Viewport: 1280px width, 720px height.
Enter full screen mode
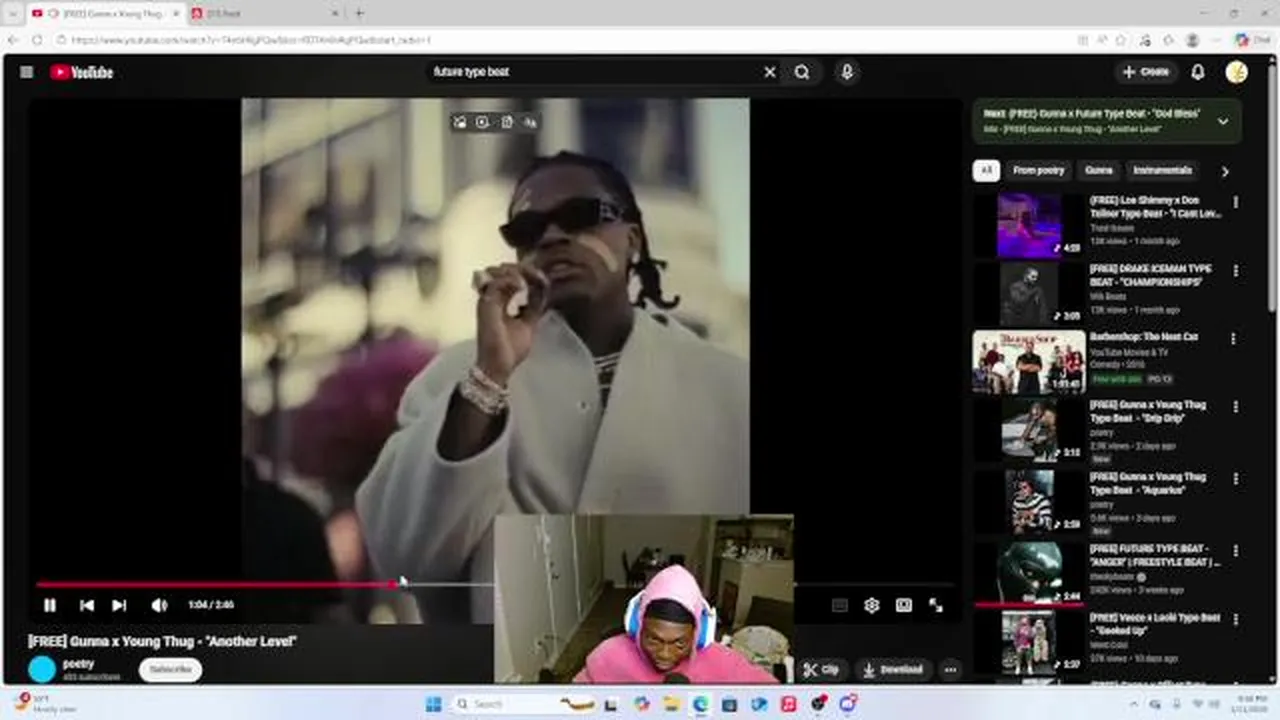pyautogui.click(x=936, y=605)
